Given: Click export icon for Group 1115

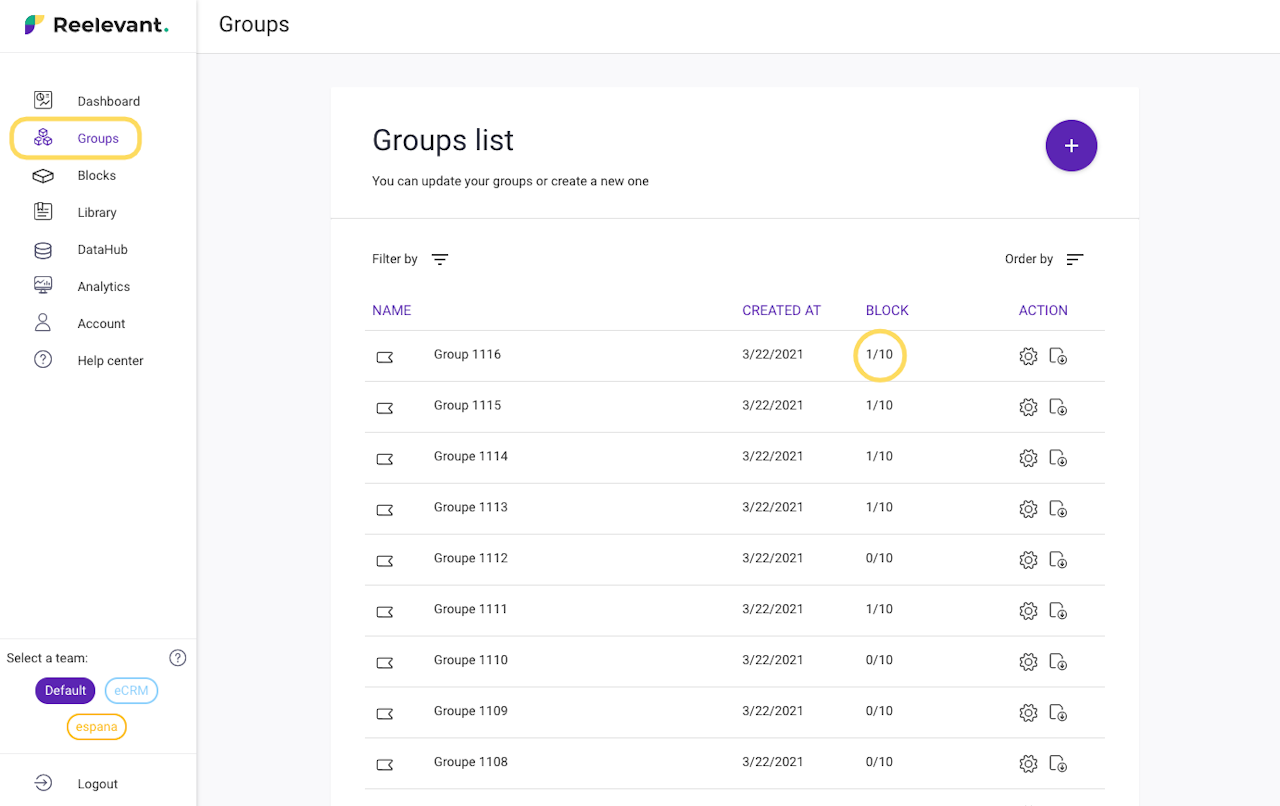Looking at the screenshot, I should pos(1058,407).
